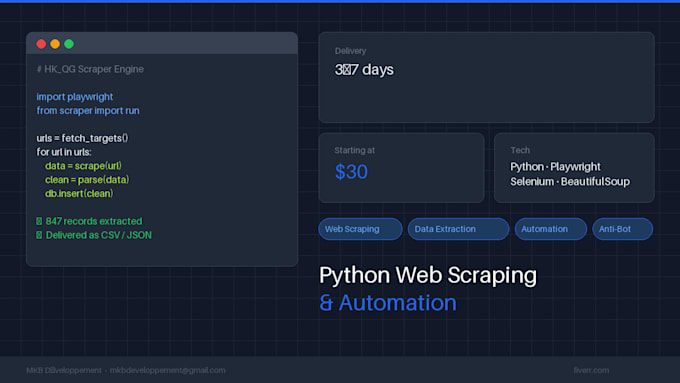Click the 'Selenium · BeautifulSoup' text
Screen dimensions: 680x383
pyautogui.click(x=570, y=181)
